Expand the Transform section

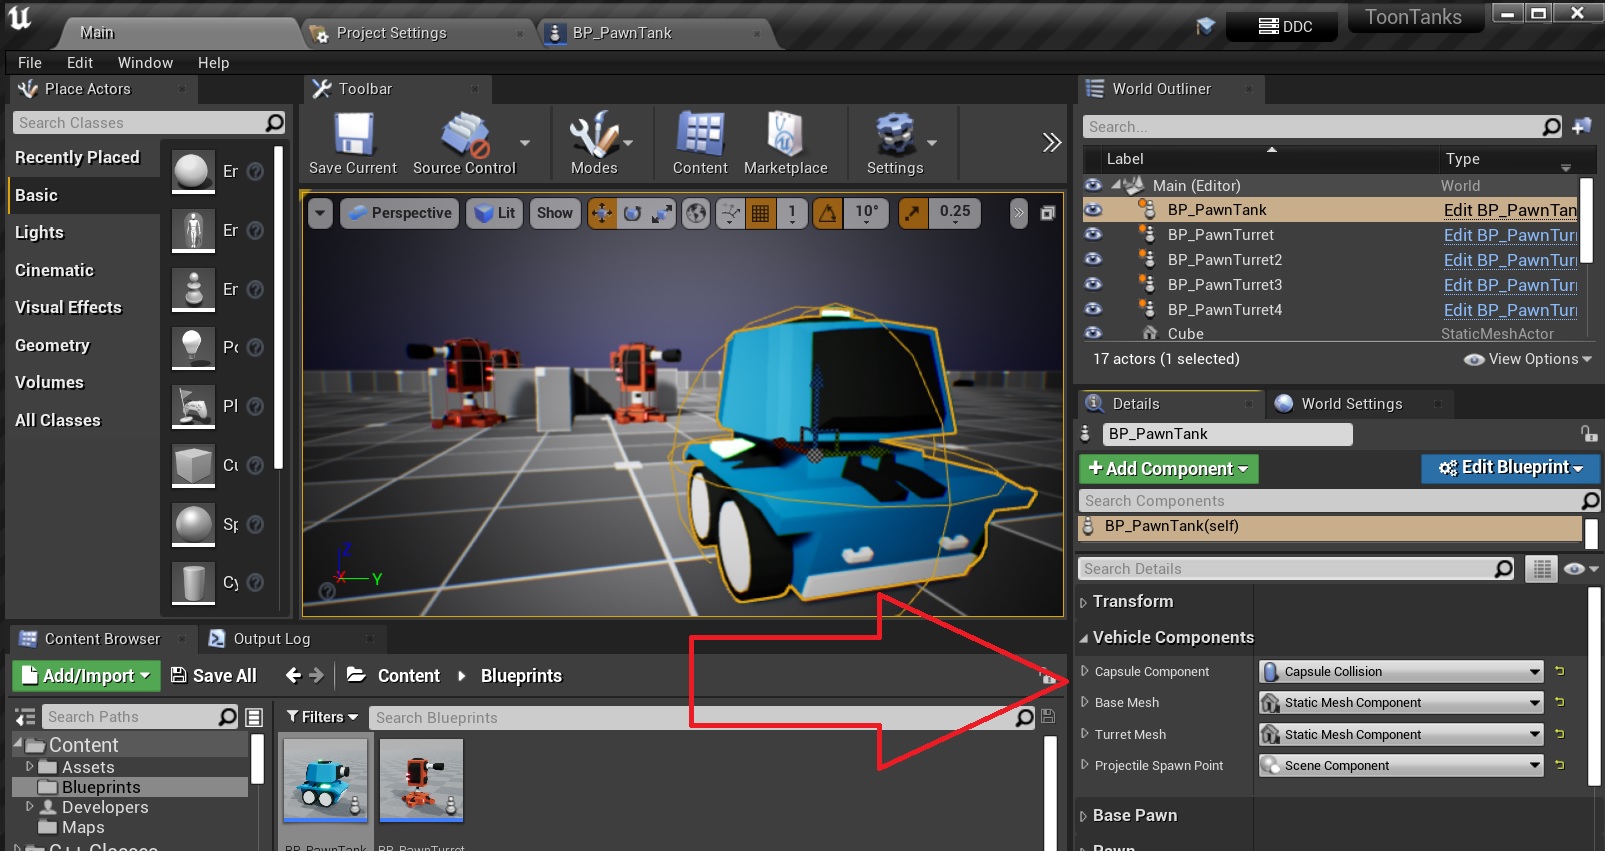1132,601
